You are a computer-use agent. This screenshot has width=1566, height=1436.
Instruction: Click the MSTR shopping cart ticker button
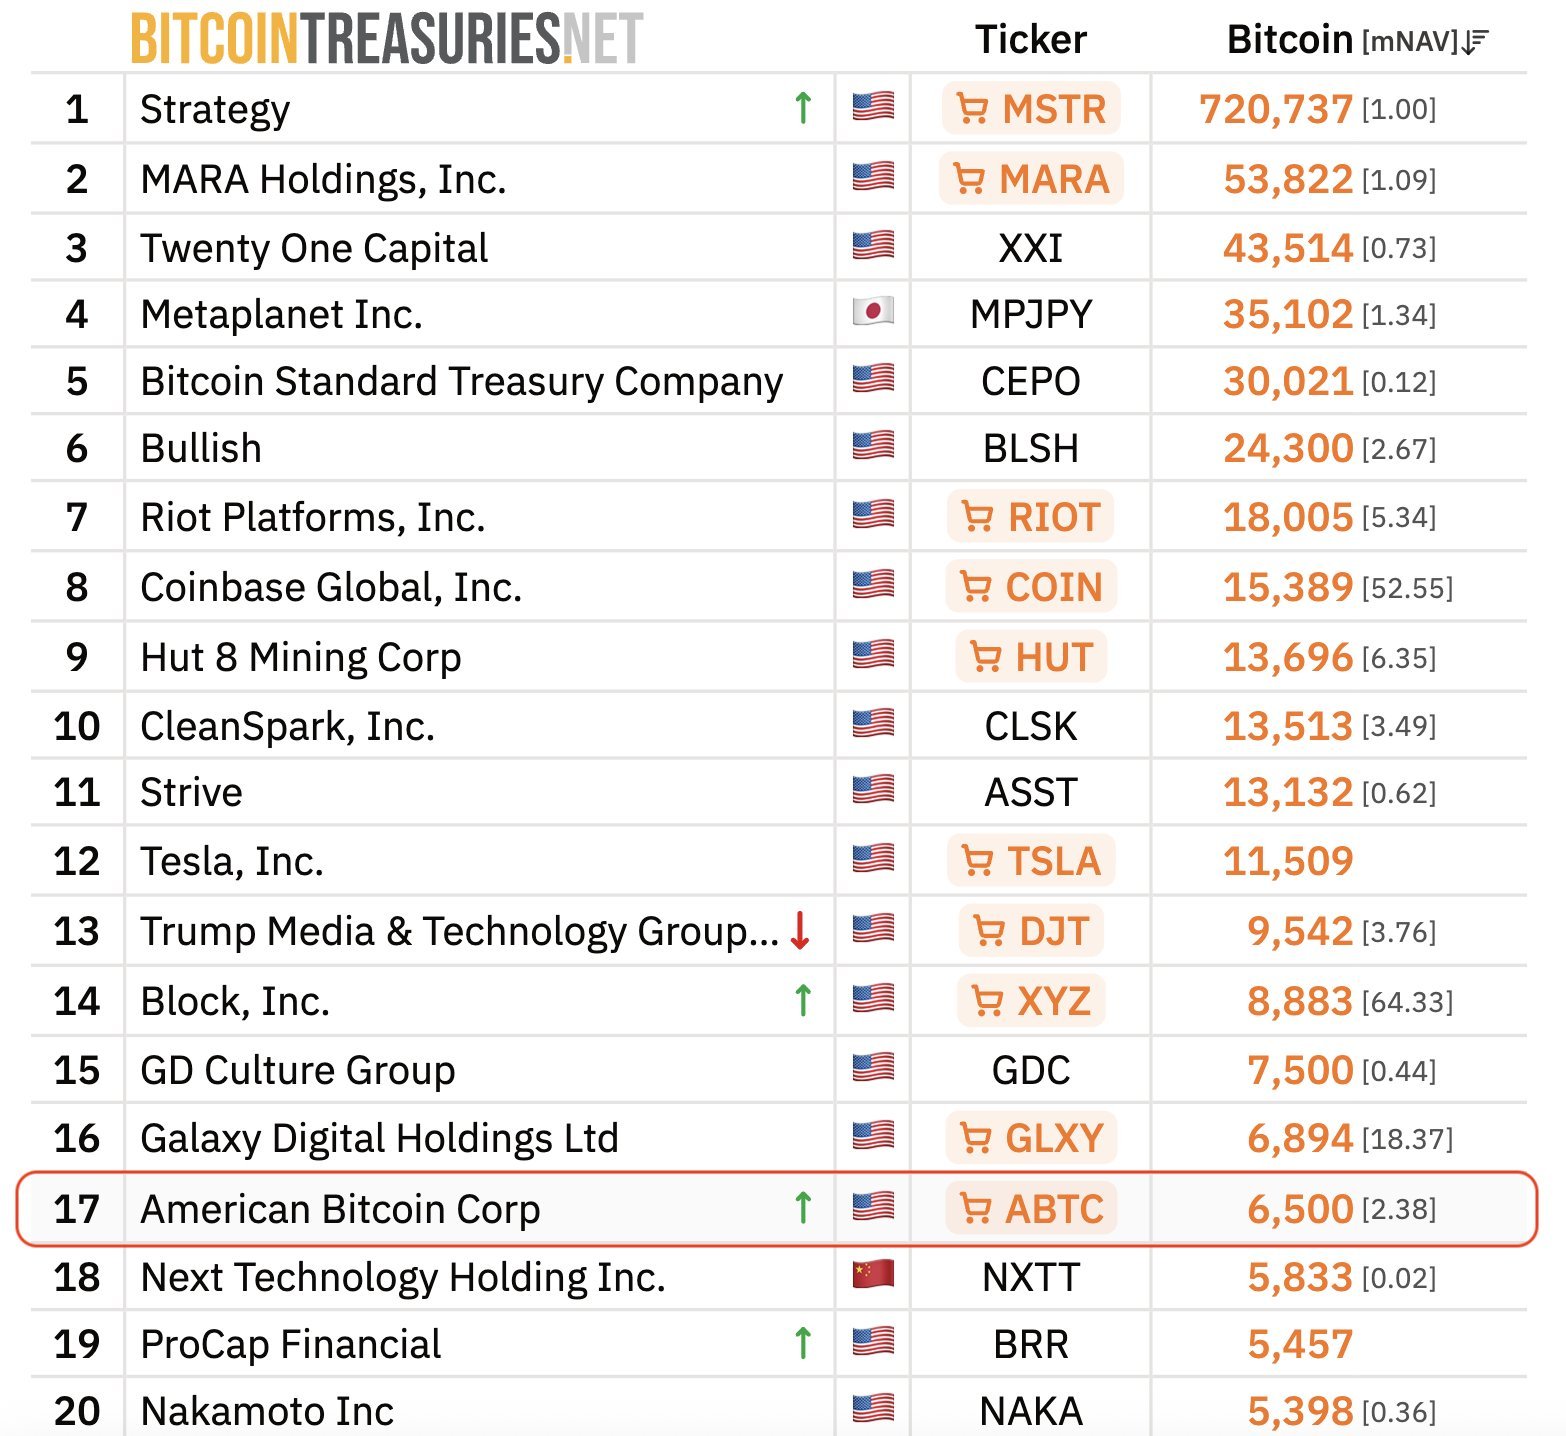click(1031, 109)
